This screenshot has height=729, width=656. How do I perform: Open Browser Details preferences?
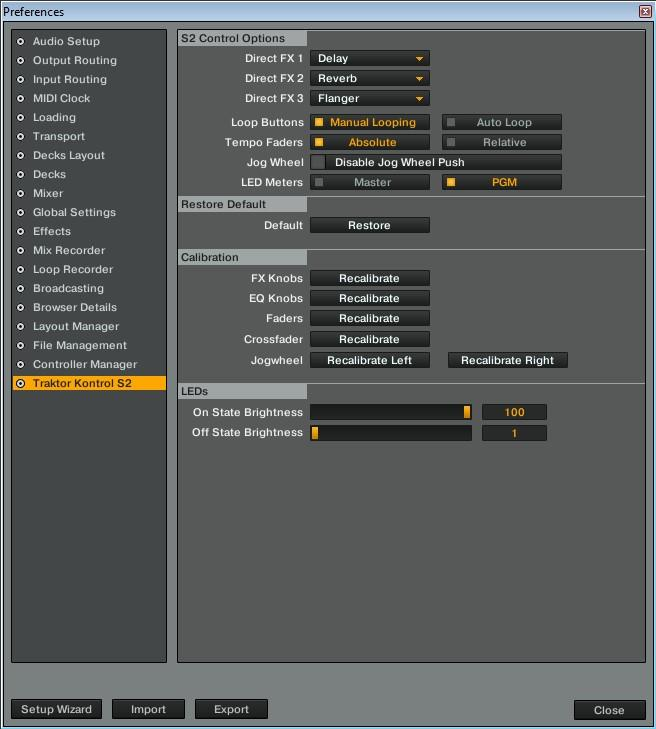point(88,307)
